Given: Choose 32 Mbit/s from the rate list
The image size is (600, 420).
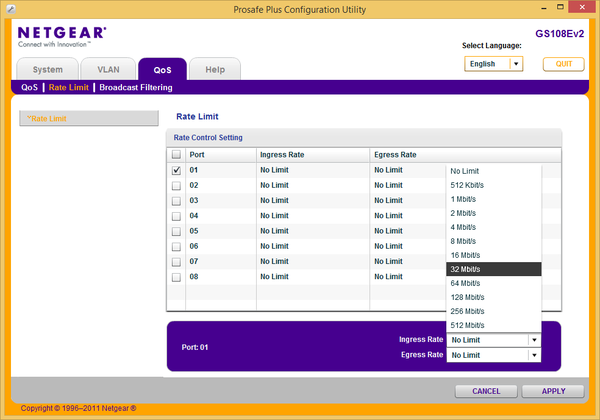Looking at the screenshot, I should (x=493, y=270).
